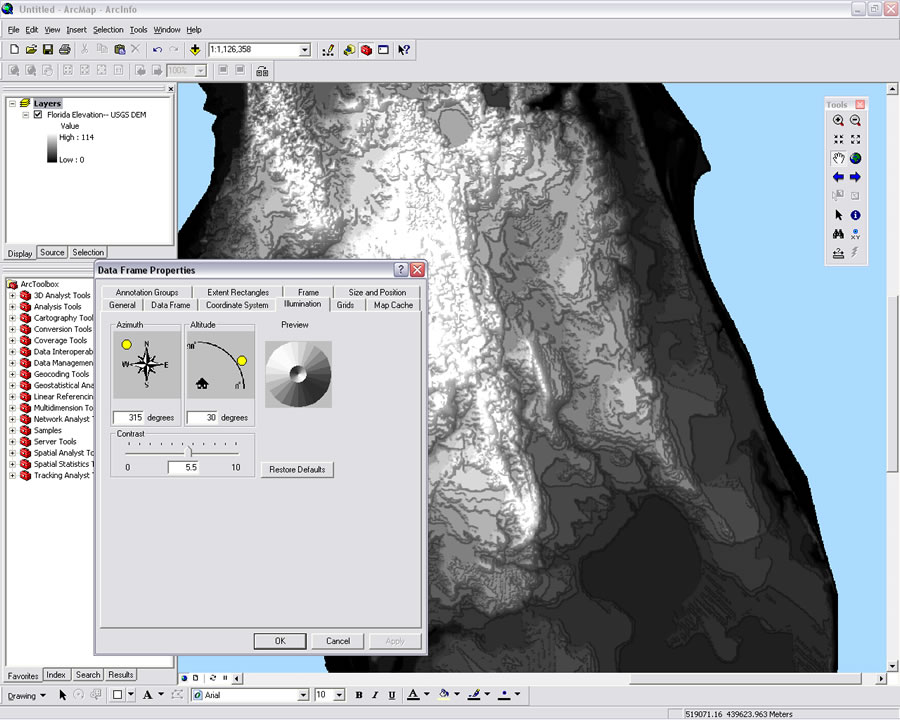Click the Contrast slider handle
Screen dimensions: 900x720
pyautogui.click(x=190, y=452)
